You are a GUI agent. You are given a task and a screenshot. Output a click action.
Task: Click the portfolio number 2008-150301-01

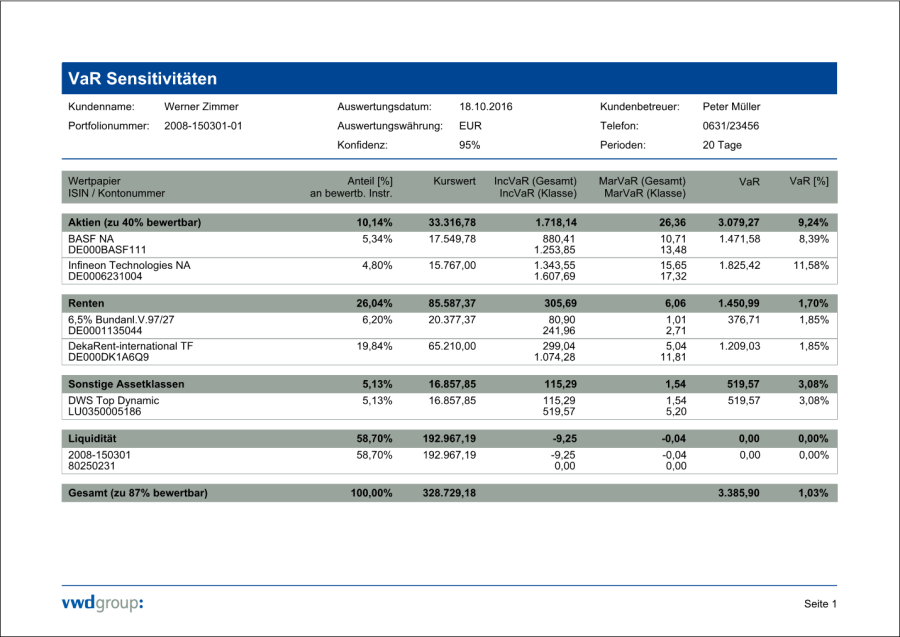(x=203, y=126)
